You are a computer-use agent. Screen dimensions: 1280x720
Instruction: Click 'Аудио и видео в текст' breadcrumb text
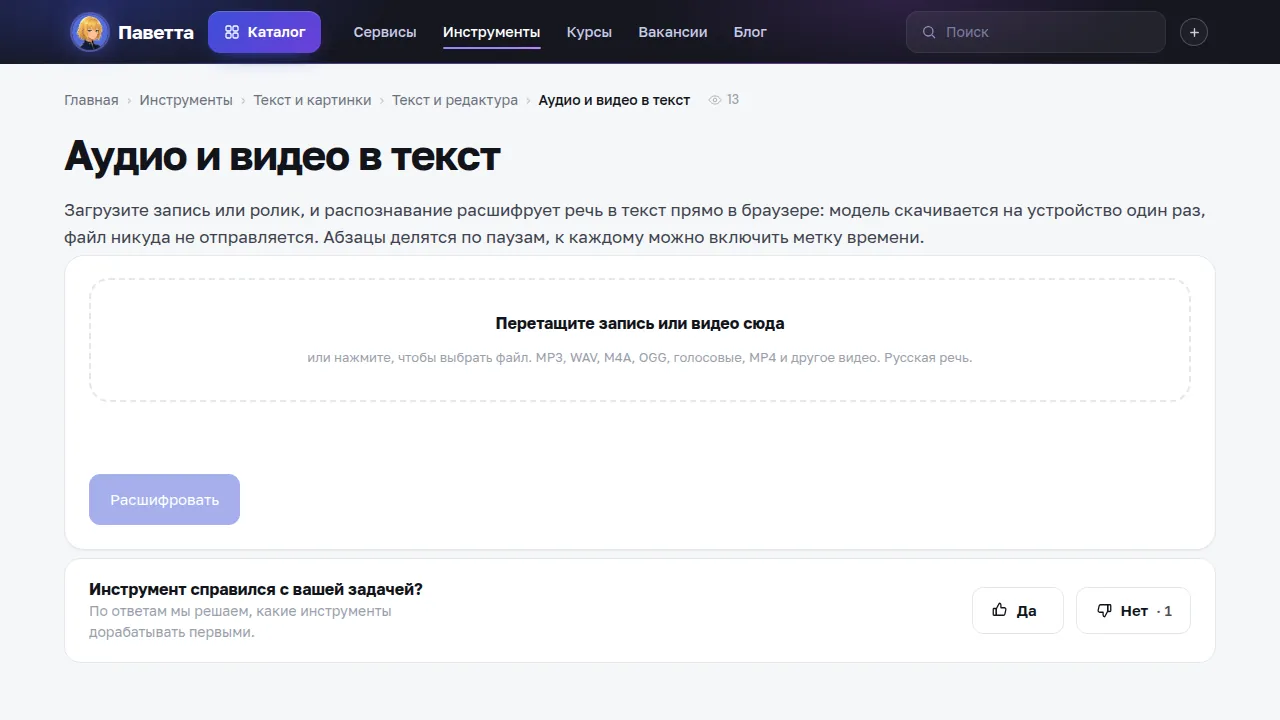point(614,100)
